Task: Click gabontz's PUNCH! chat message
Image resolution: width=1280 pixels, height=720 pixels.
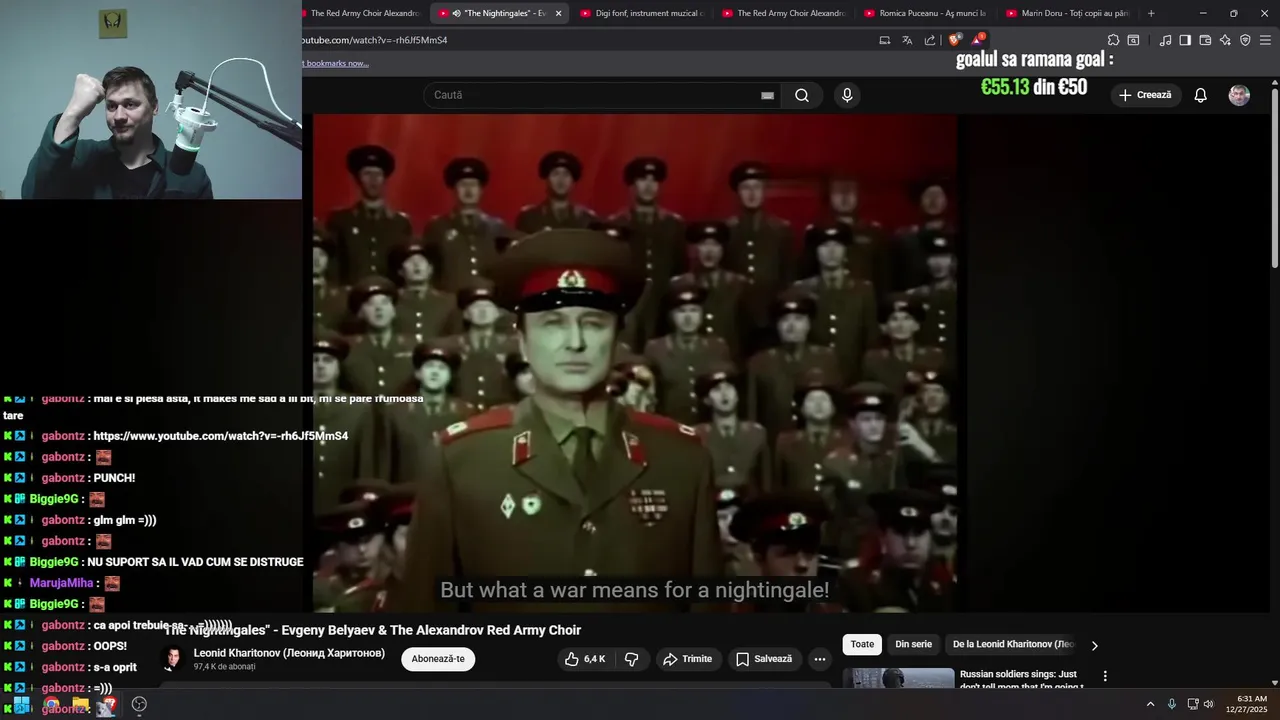Action: (114, 478)
